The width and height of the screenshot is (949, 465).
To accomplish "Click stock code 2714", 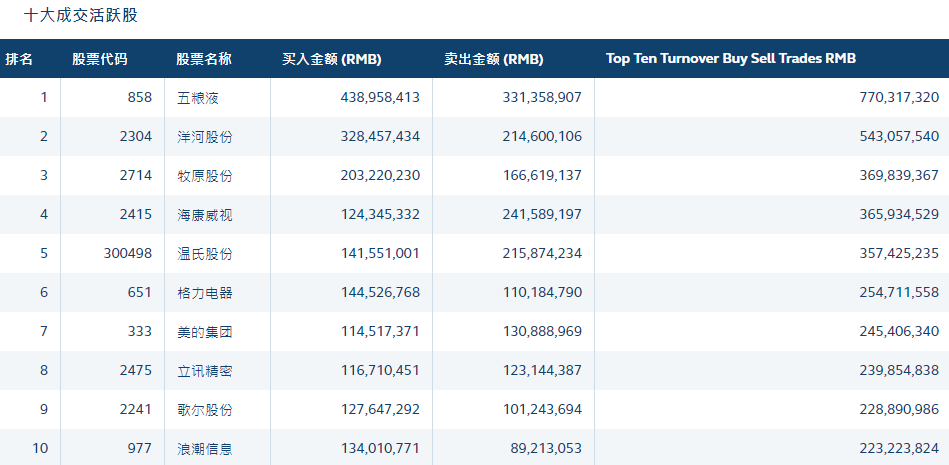I will tap(136, 176).
